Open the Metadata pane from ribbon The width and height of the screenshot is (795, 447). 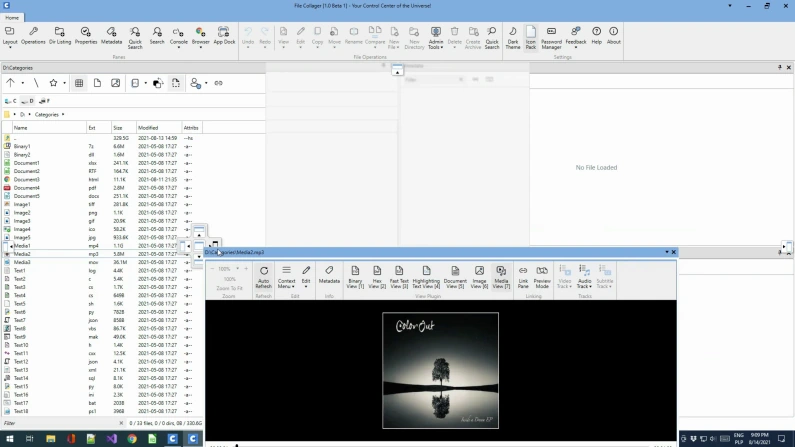[111, 36]
